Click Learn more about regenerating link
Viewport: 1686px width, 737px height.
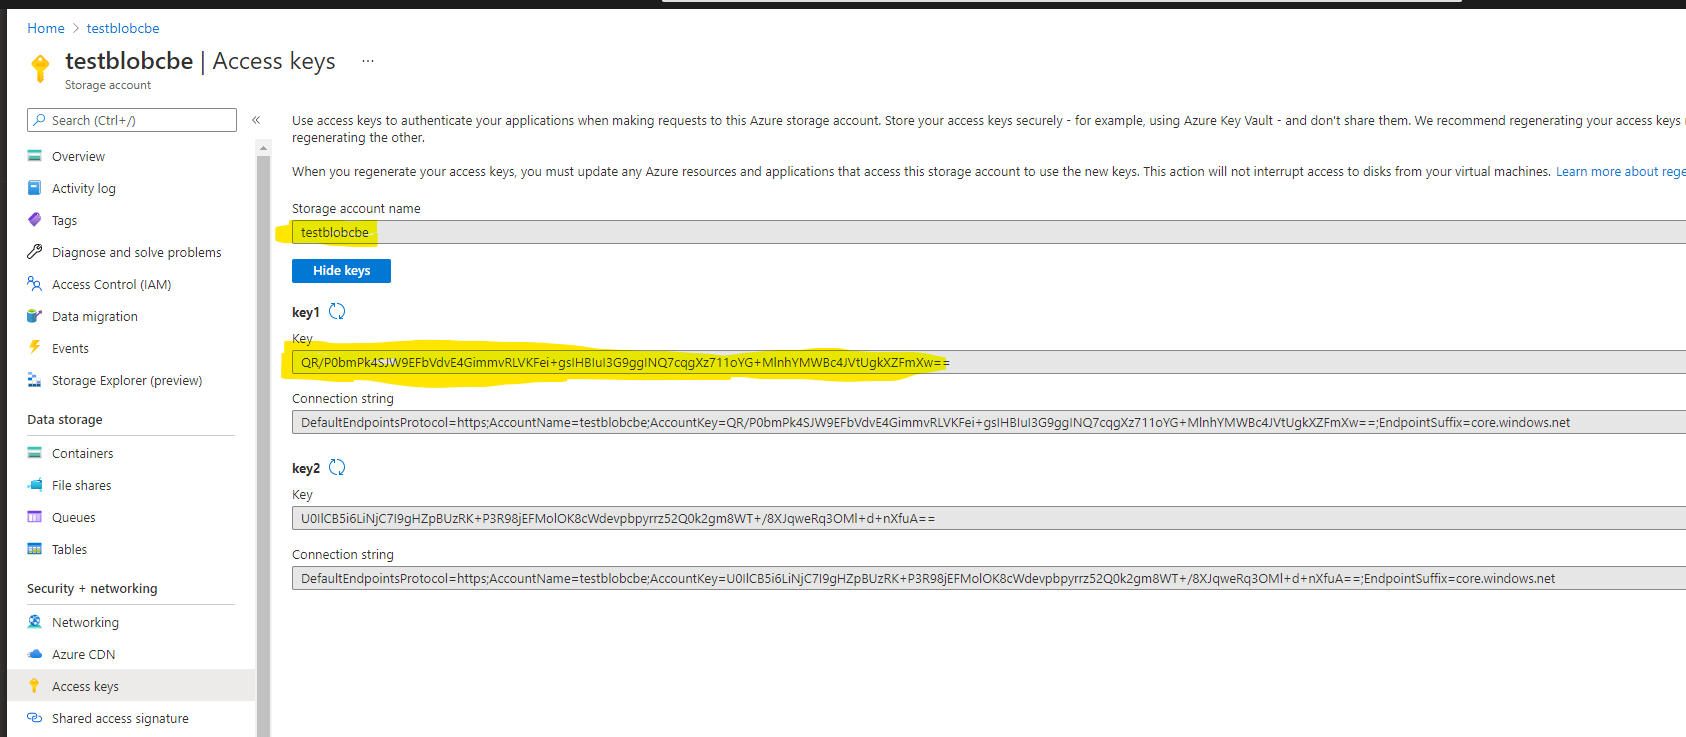pyautogui.click(x=1619, y=172)
